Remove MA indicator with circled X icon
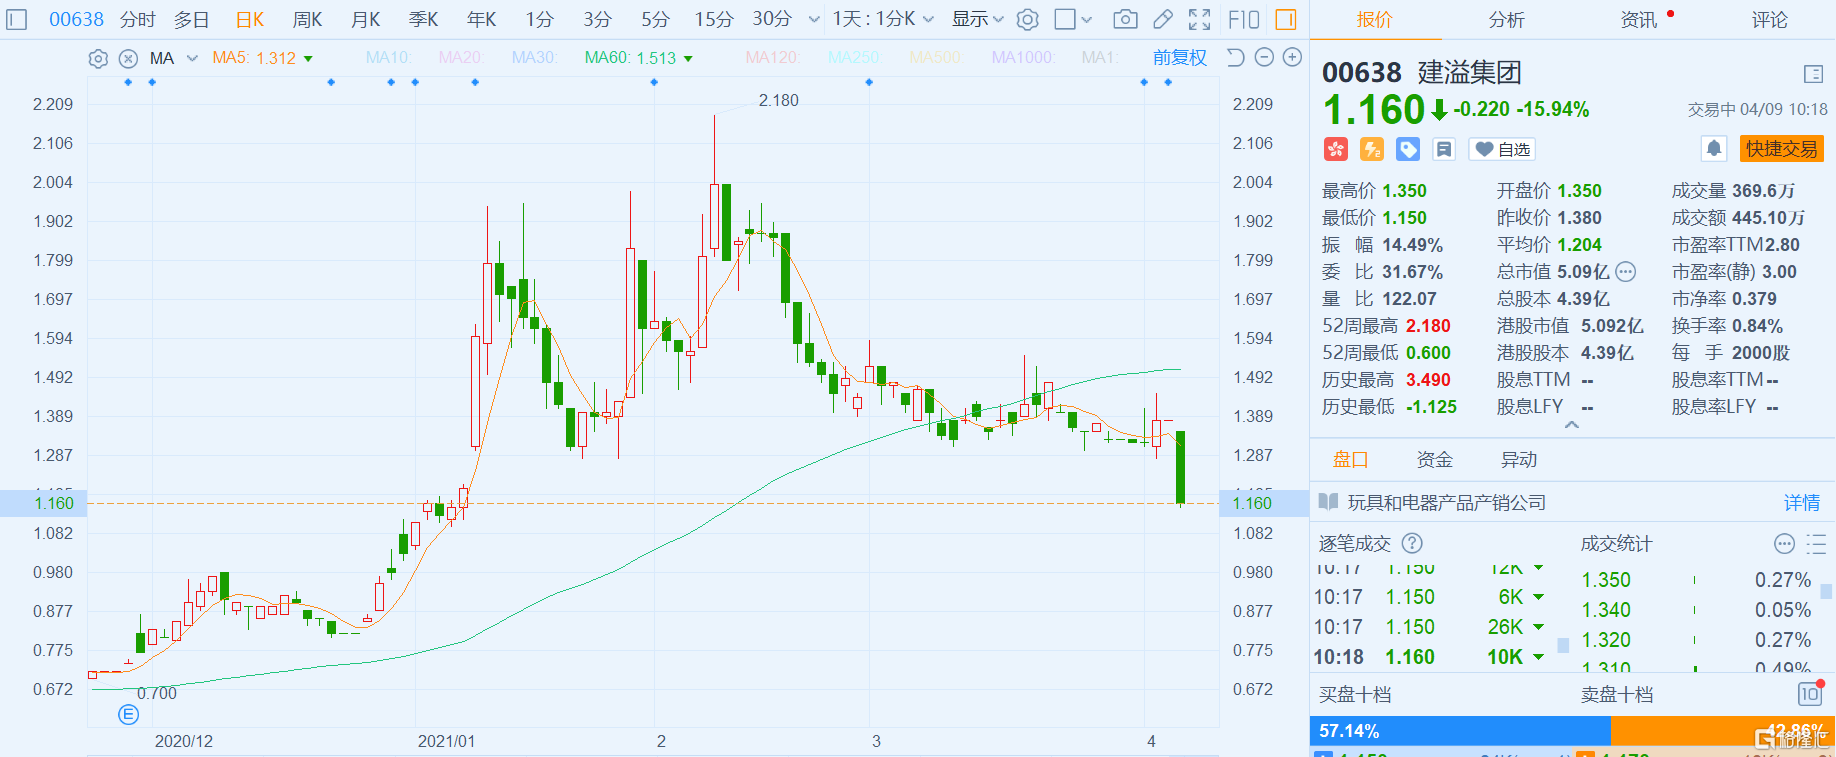 (x=127, y=58)
